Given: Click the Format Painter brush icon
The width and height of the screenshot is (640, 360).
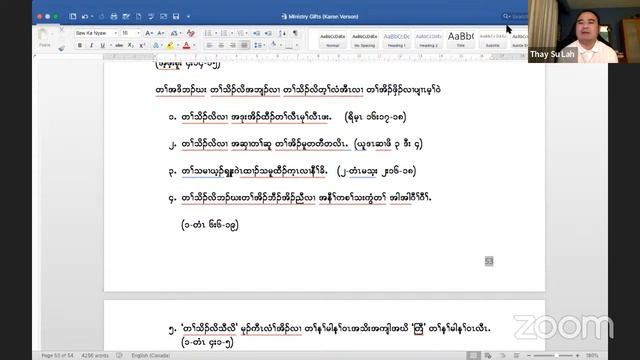Looking at the screenshot, I should tap(61, 48).
